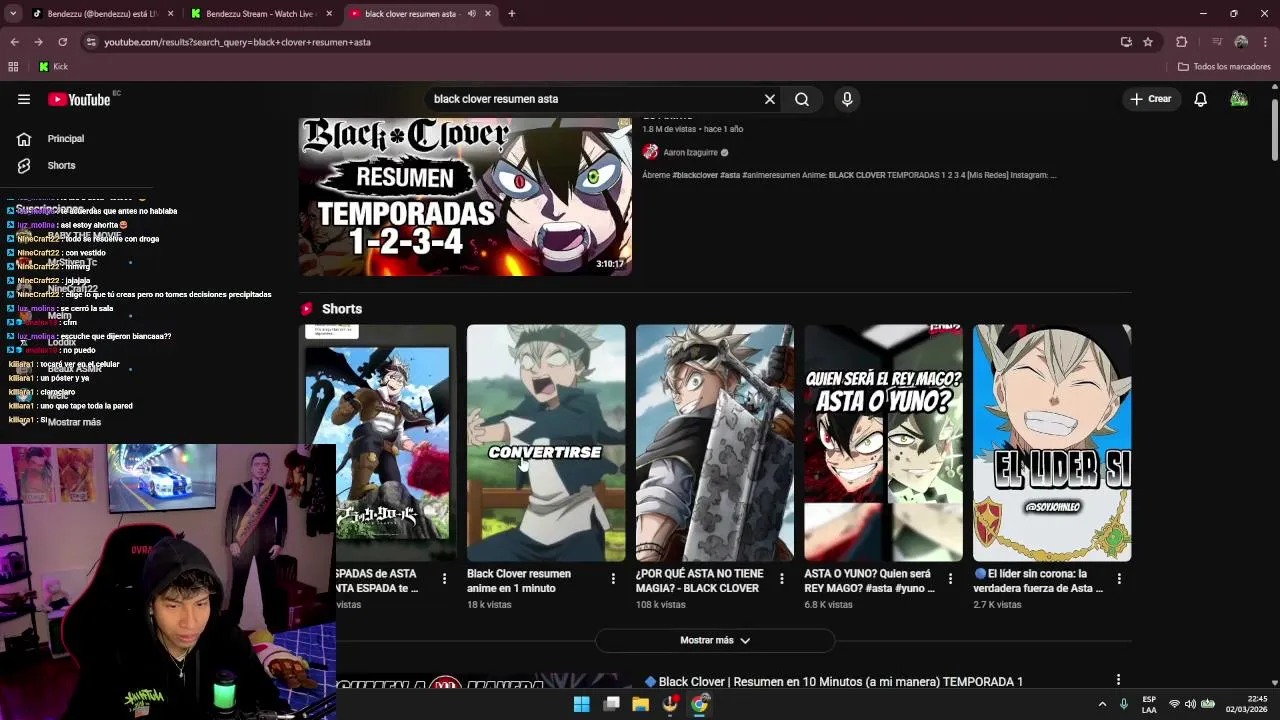
Task: Click the browser address bar URL
Action: 237,42
